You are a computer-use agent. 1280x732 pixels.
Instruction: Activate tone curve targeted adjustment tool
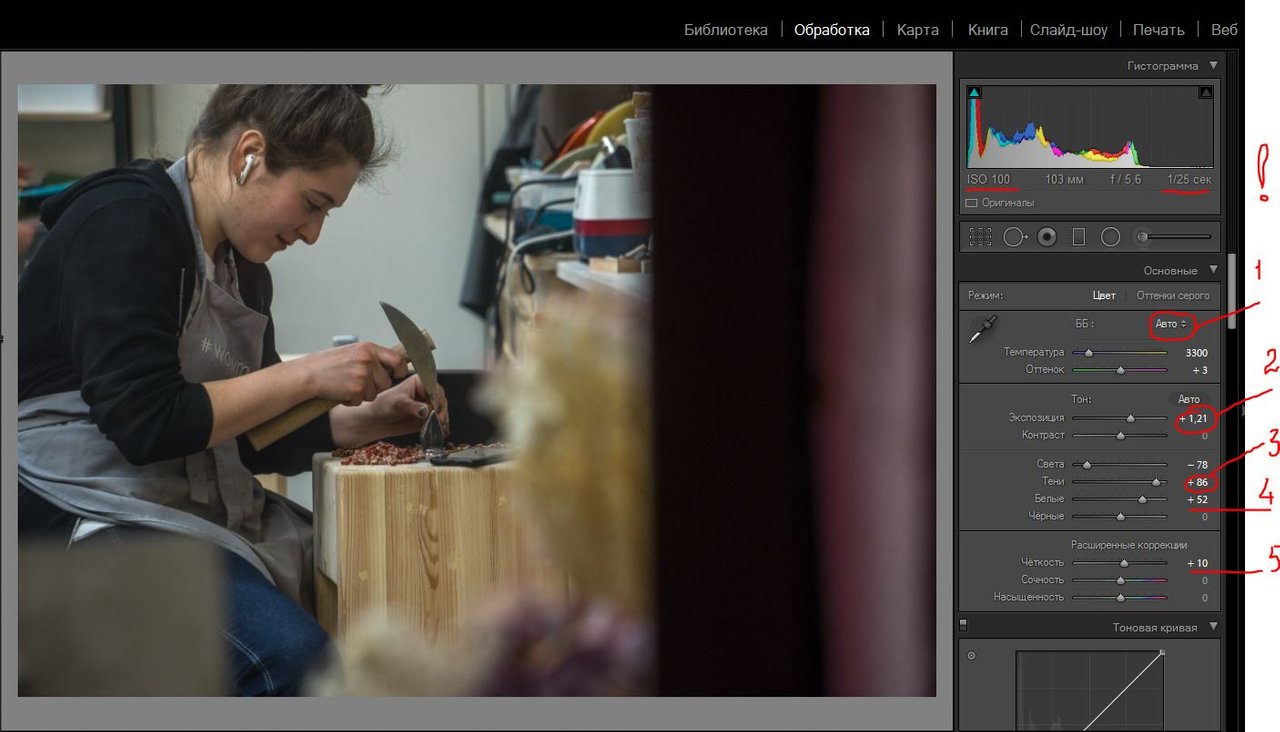tap(972, 656)
